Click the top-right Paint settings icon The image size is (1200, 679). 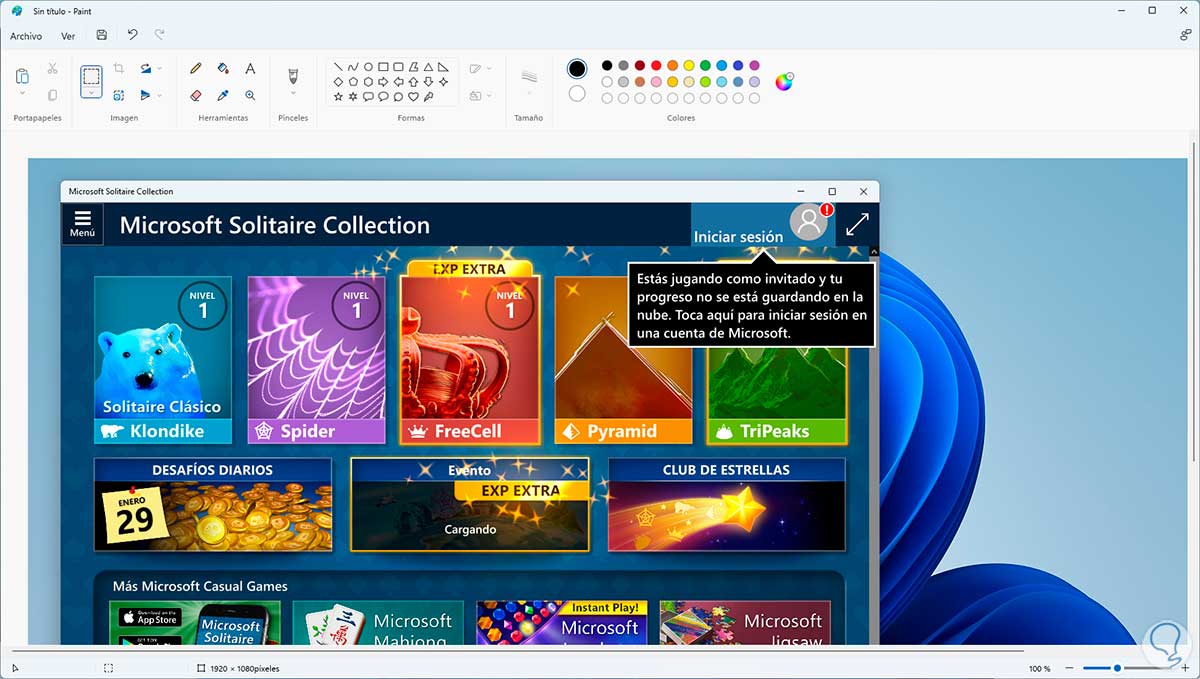[x=1185, y=35]
